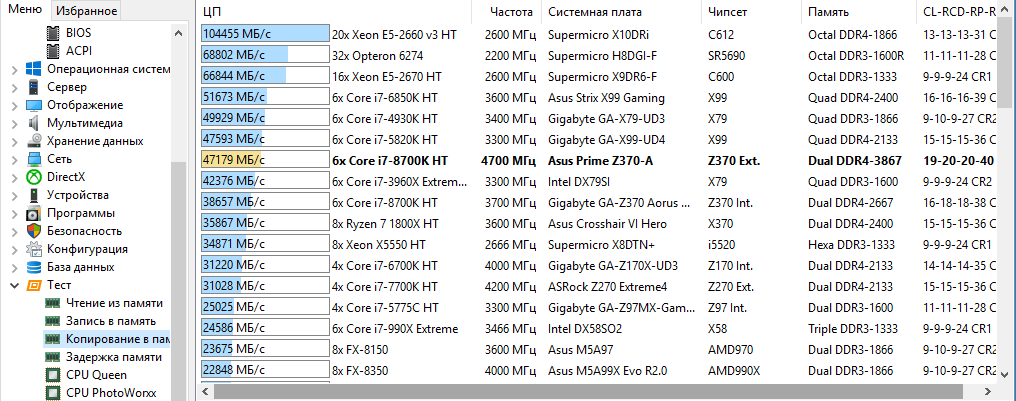Click the База данных database icon

coord(34,267)
